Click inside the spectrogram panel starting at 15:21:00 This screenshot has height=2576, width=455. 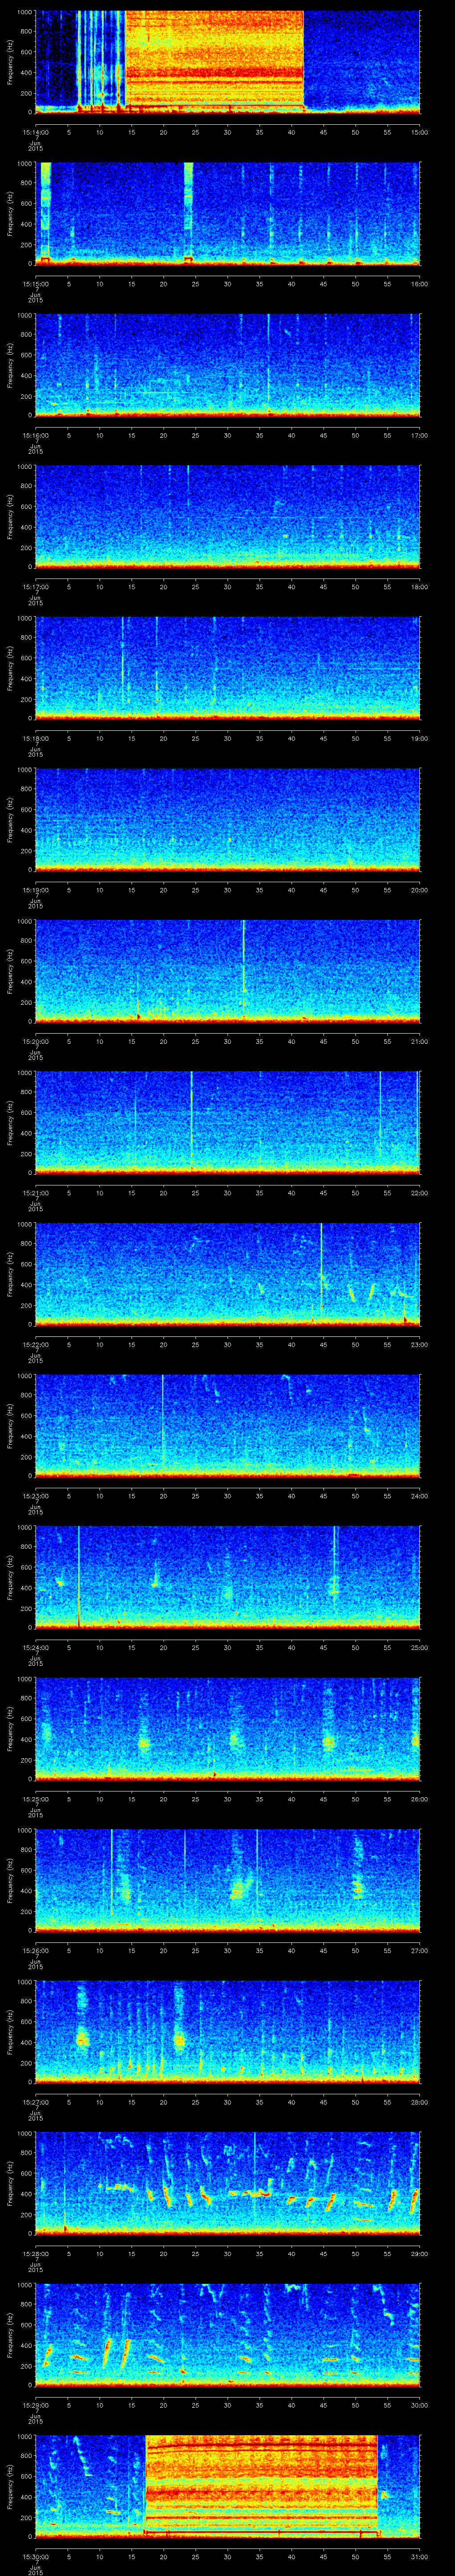tap(228, 1123)
